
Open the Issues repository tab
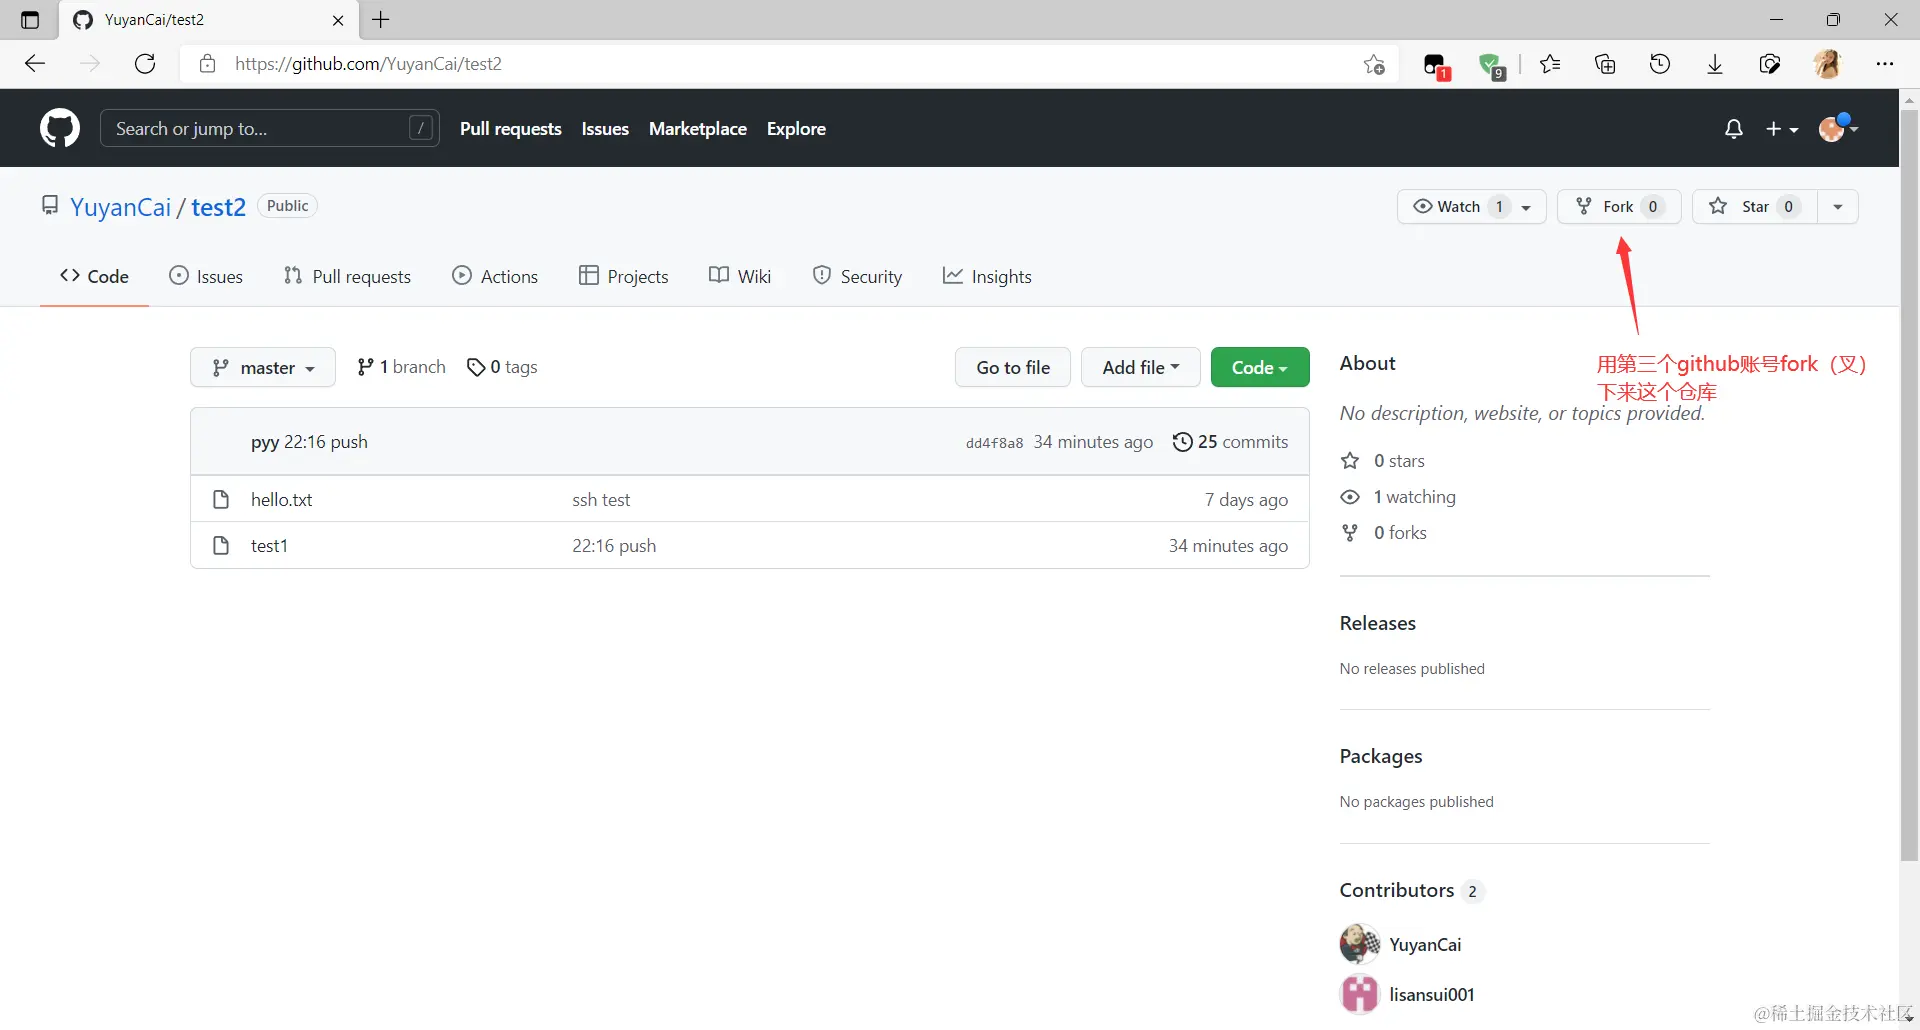click(206, 276)
